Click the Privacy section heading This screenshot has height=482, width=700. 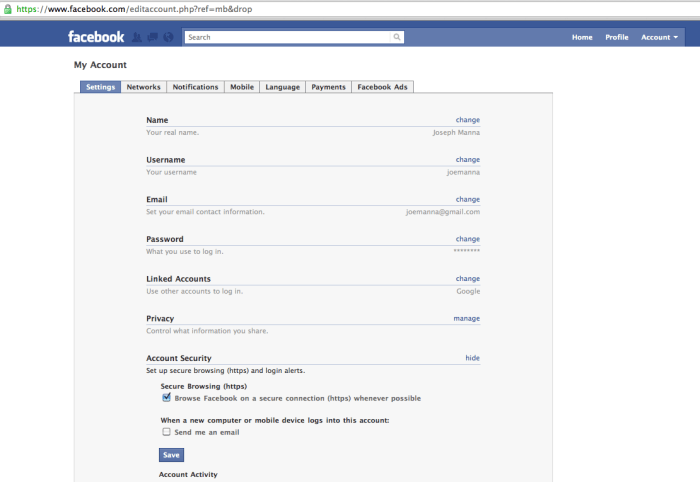pyautogui.click(x=160, y=319)
